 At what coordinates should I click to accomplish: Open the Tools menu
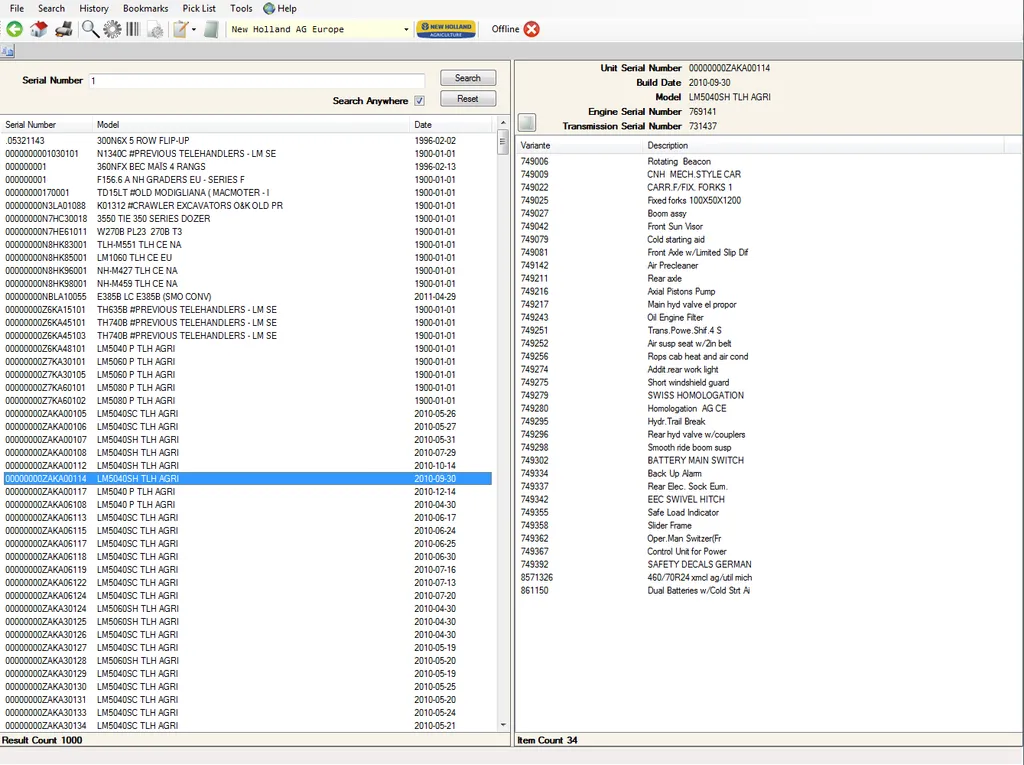(241, 8)
